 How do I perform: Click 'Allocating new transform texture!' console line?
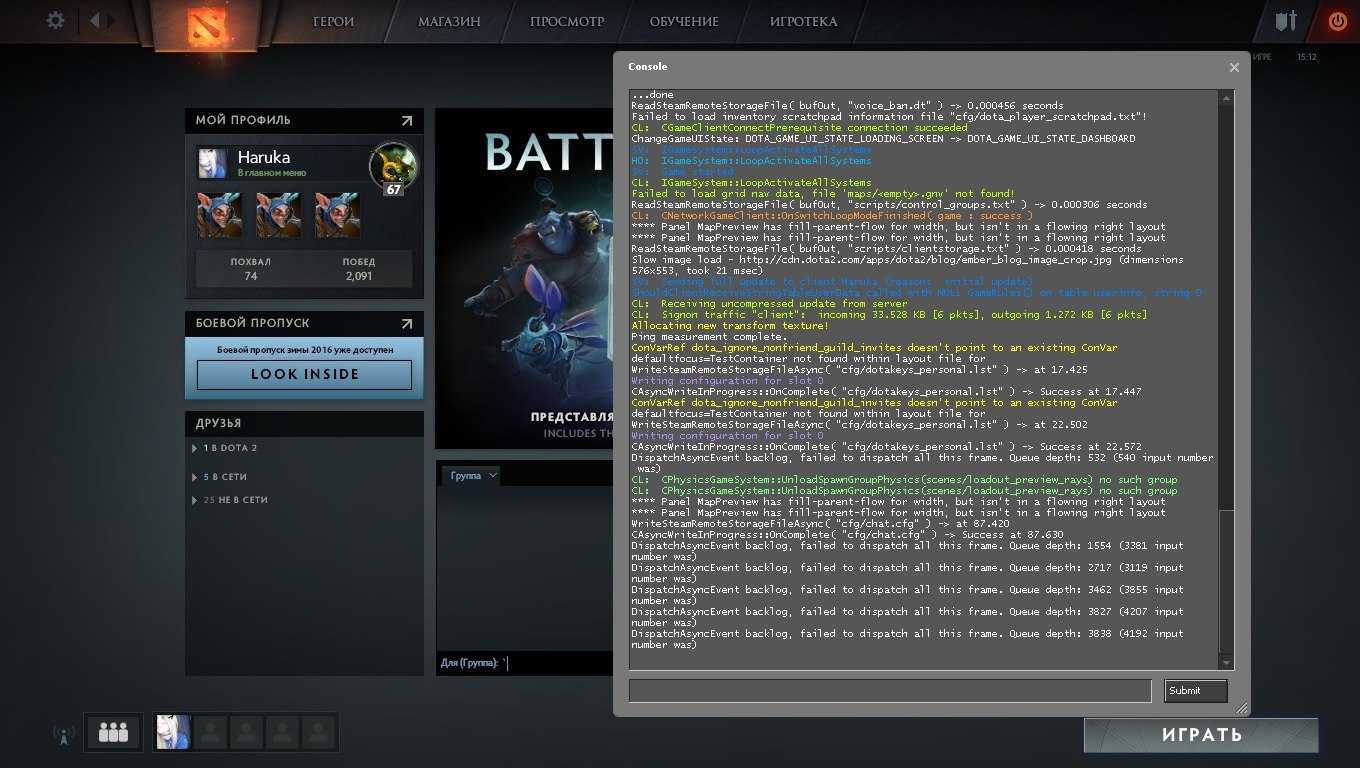[730, 326]
